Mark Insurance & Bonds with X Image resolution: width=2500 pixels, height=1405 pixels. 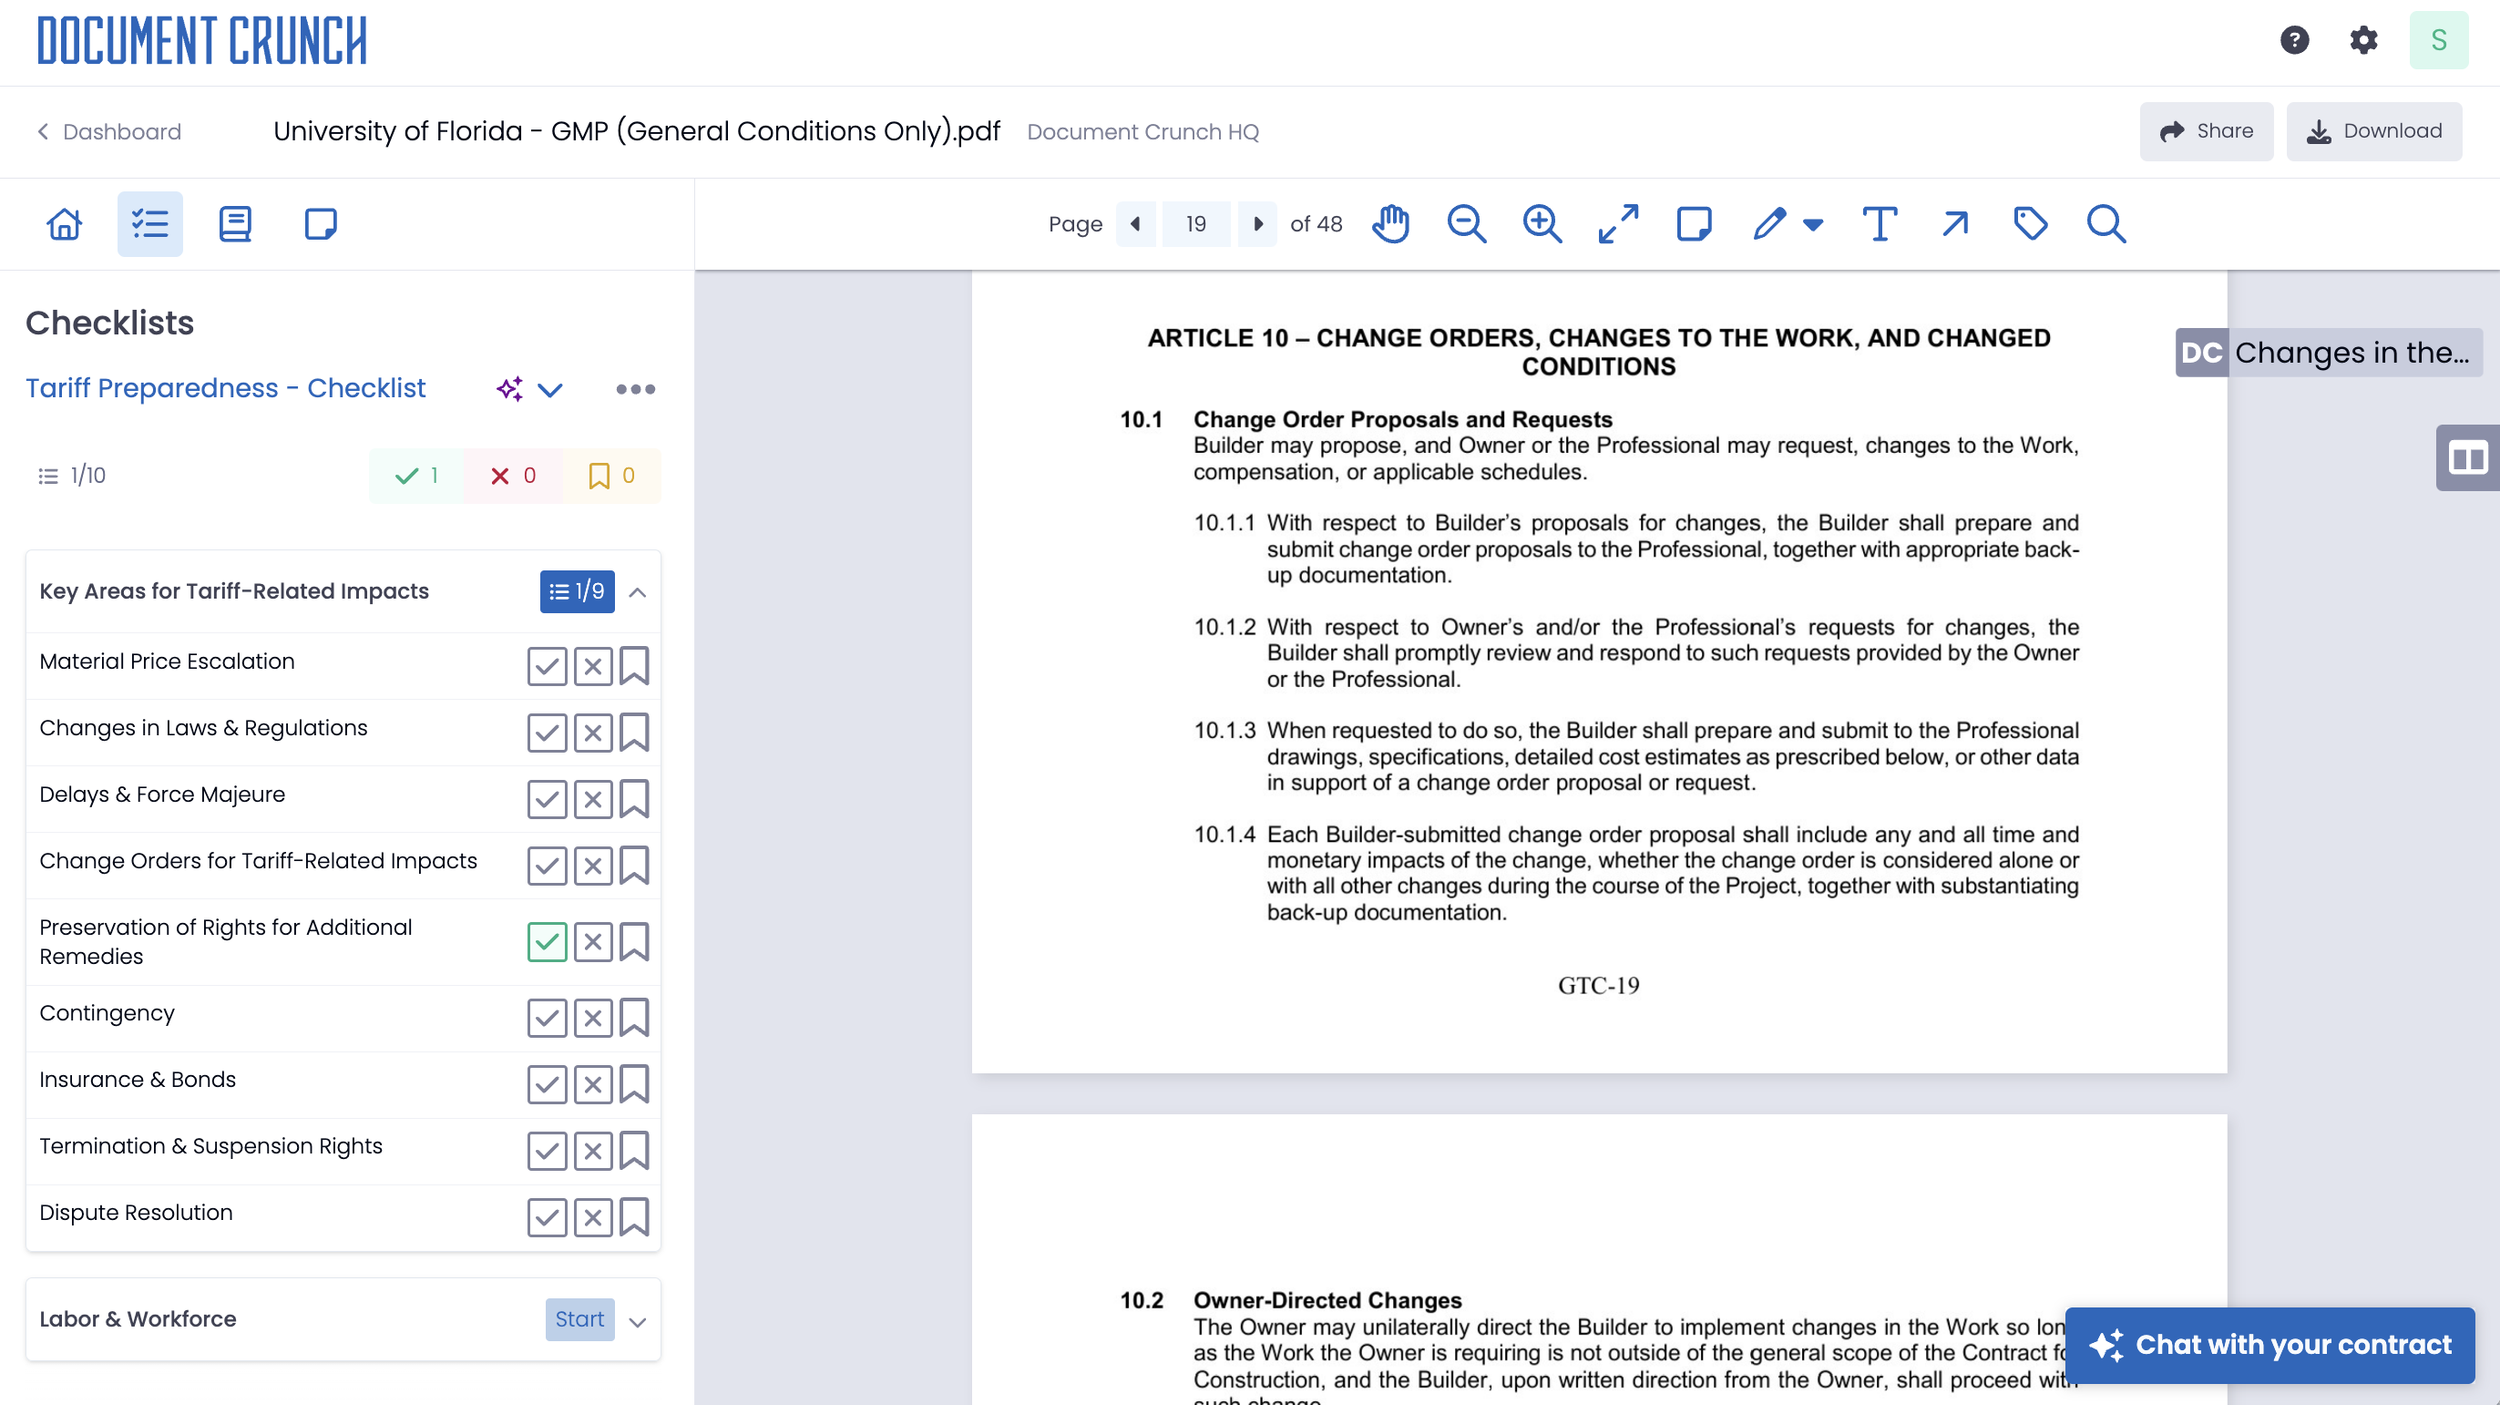(593, 1085)
